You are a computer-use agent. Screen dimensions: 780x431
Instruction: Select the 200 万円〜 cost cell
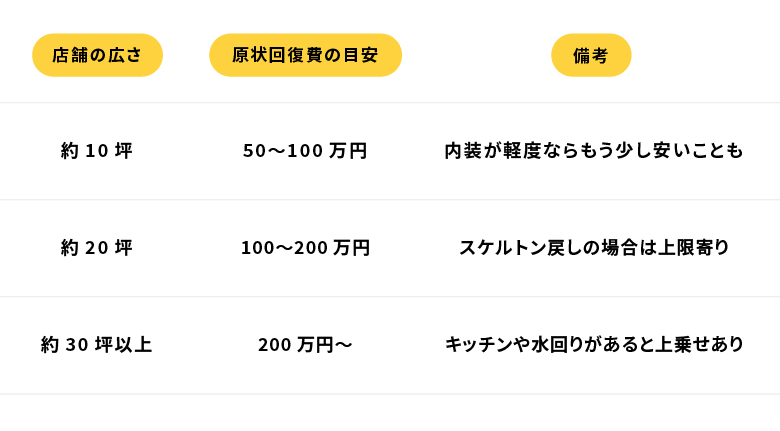(x=305, y=345)
